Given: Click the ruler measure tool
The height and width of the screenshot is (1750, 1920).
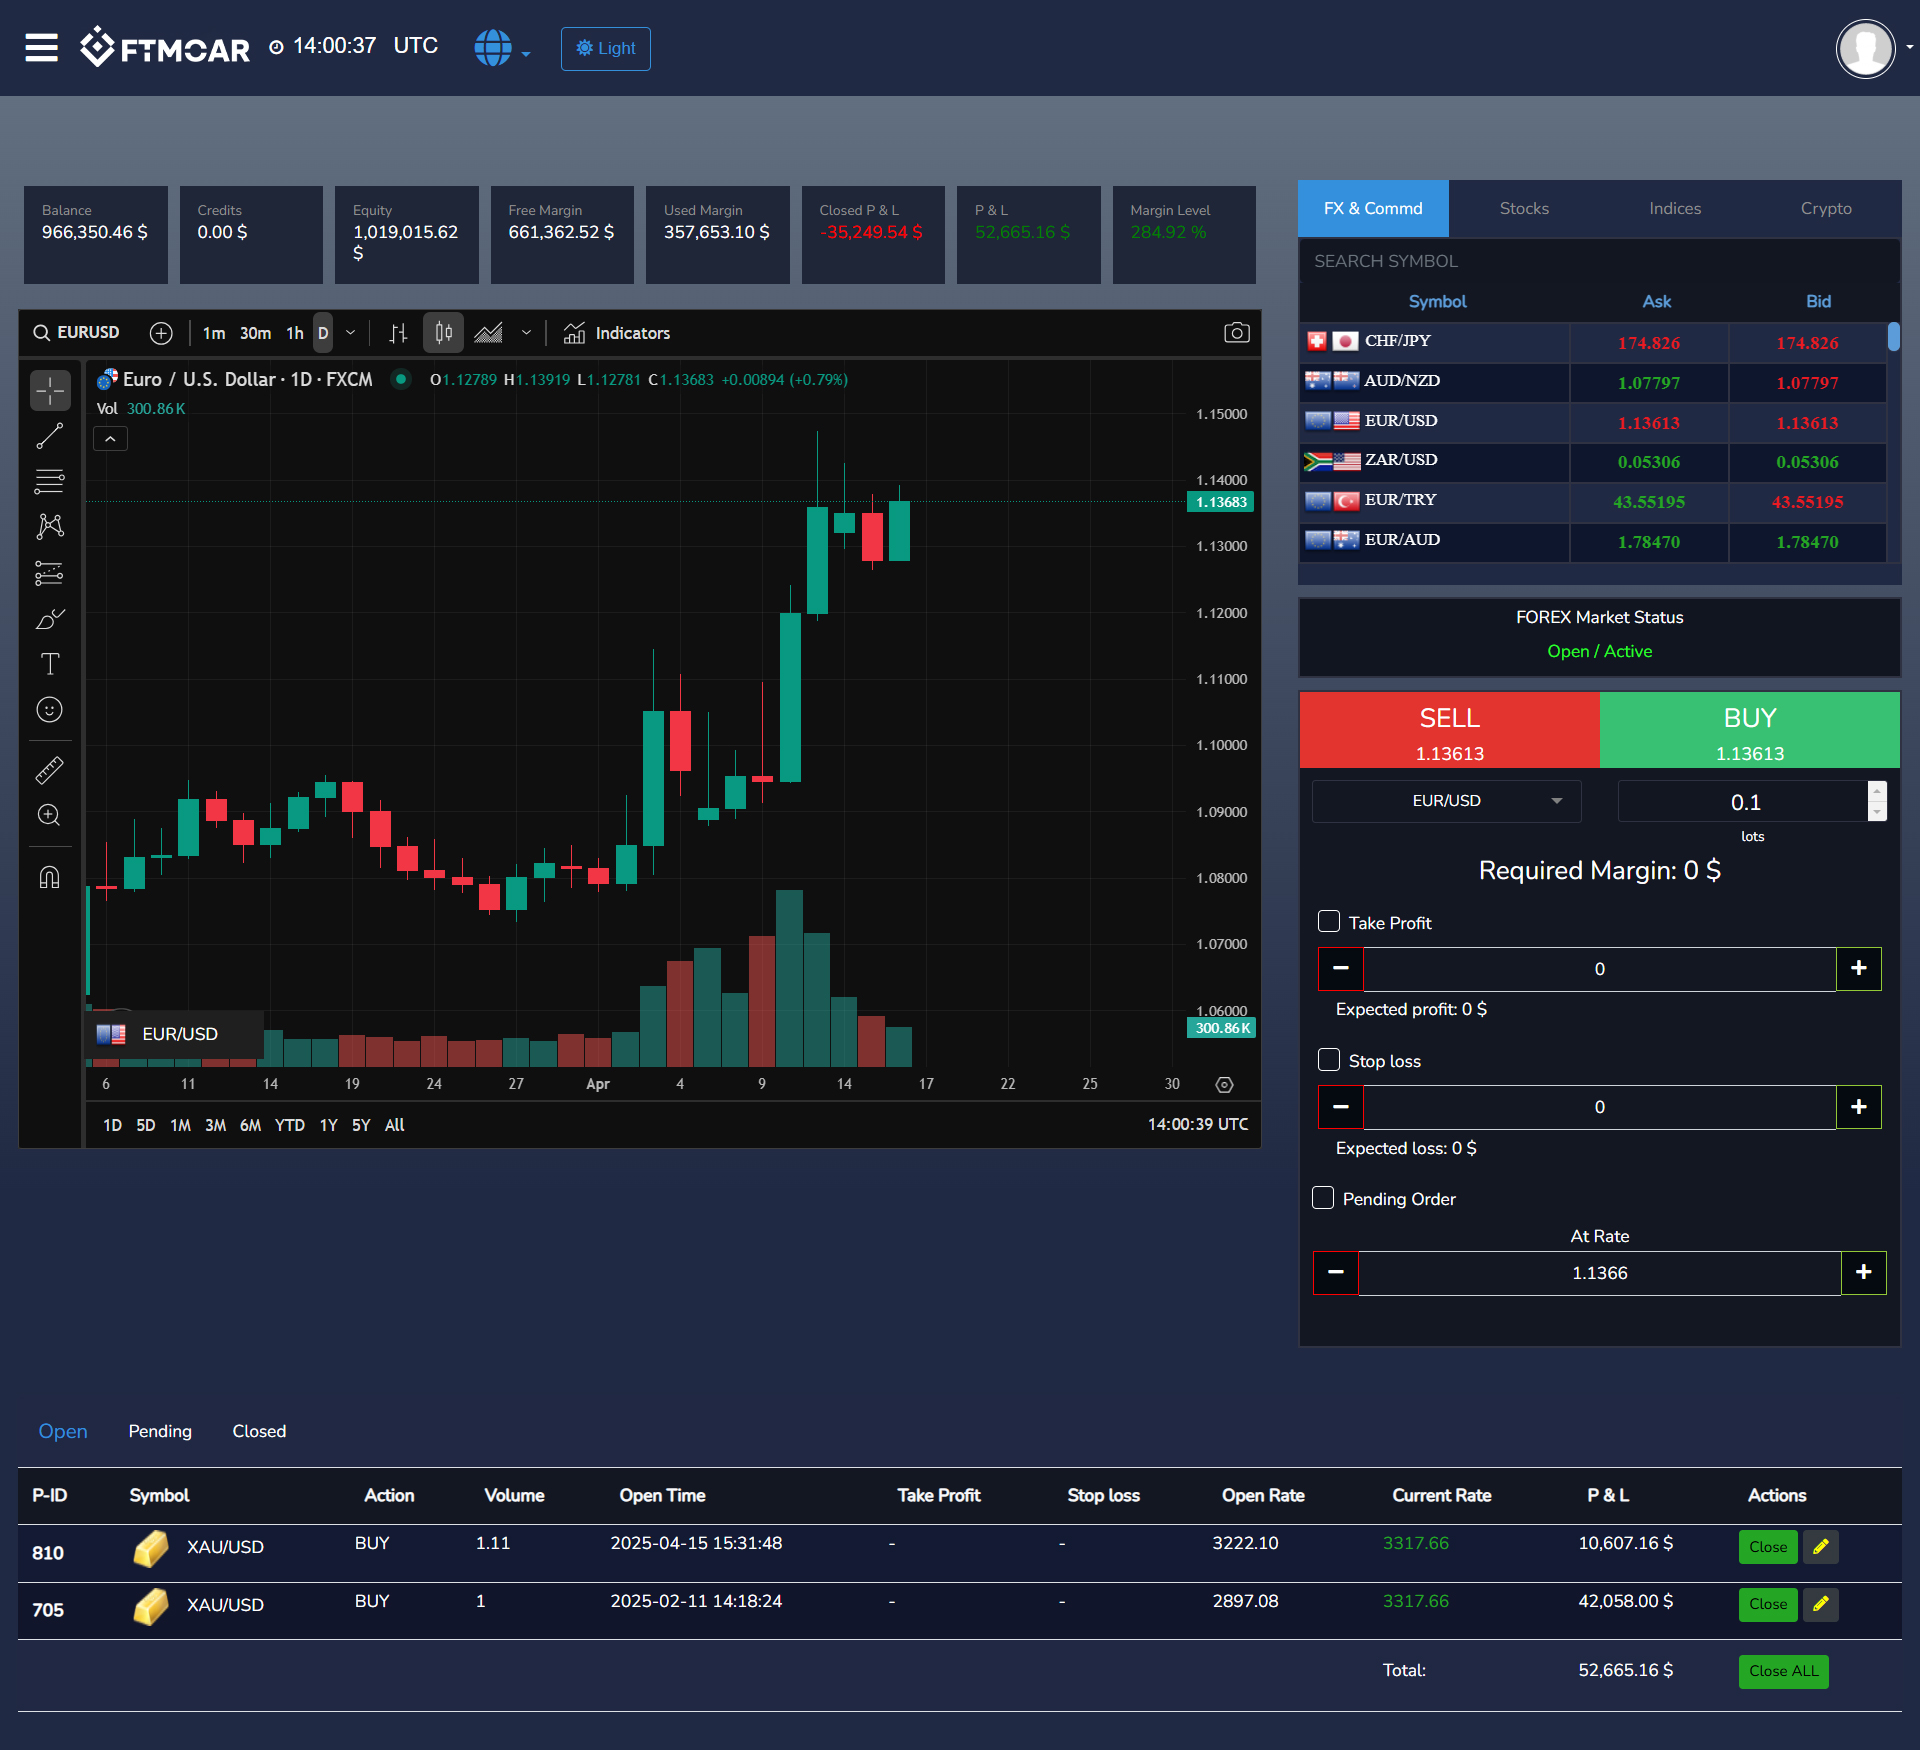Looking at the screenshot, I should pyautogui.click(x=49, y=769).
